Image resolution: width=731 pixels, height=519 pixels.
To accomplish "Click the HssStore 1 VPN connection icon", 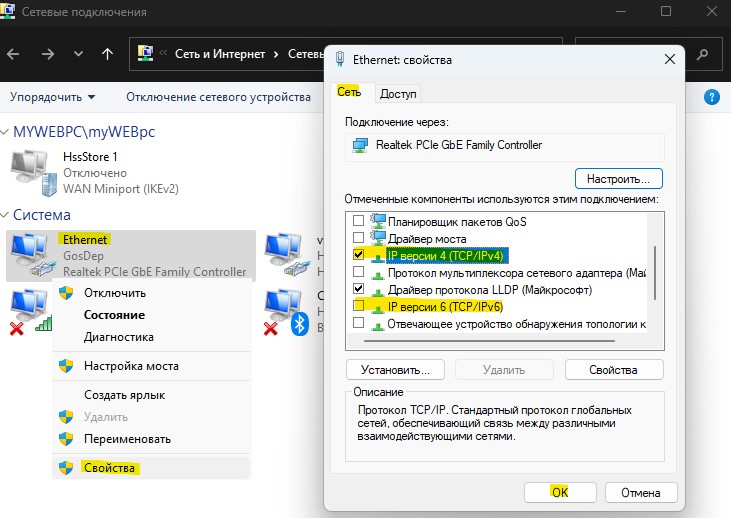I will [33, 172].
